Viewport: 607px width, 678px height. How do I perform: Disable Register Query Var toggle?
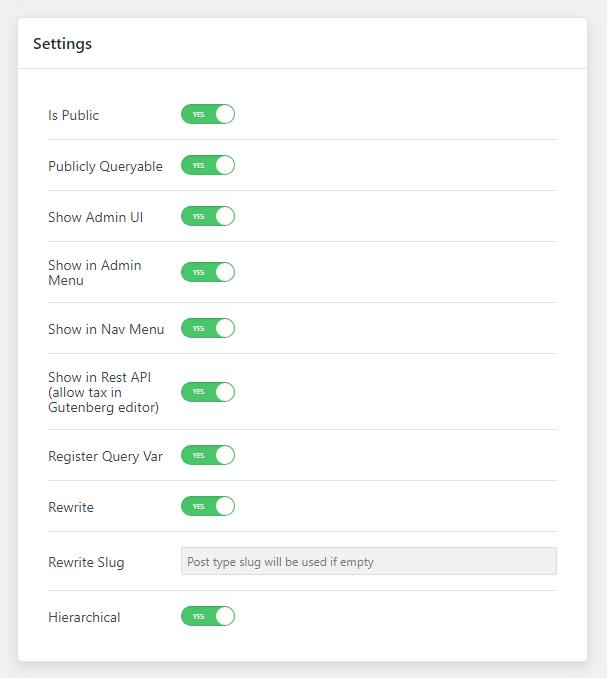point(208,455)
